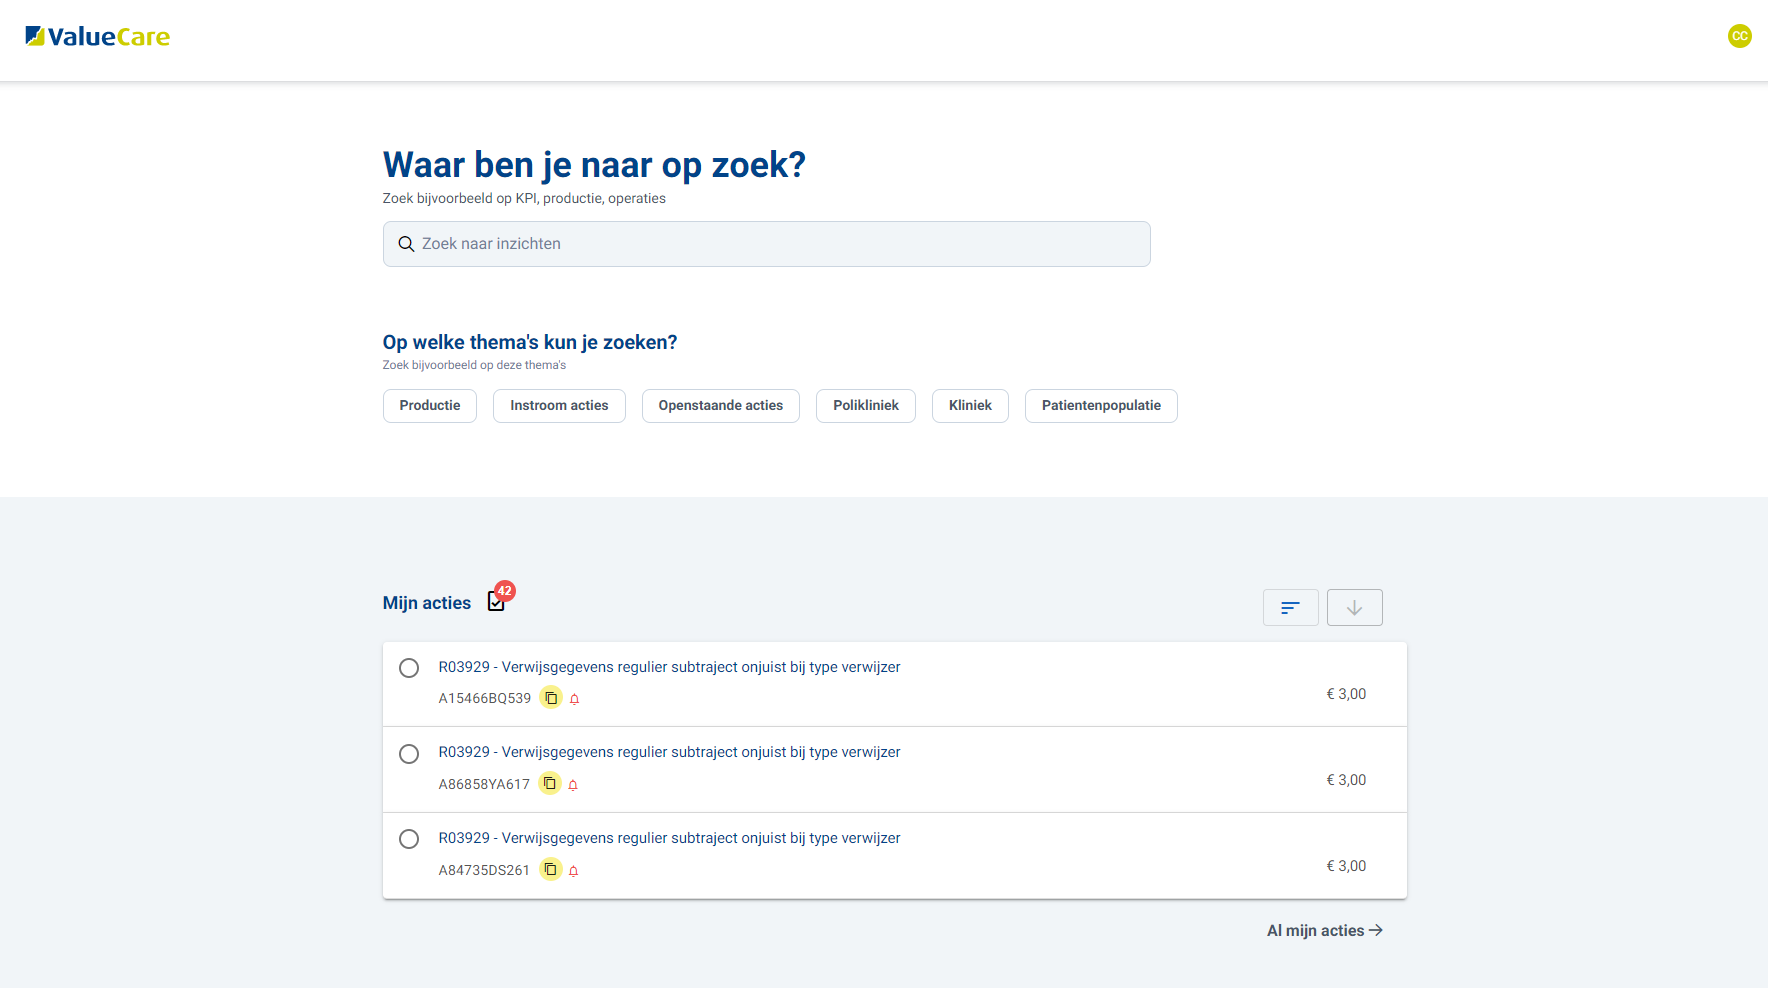Copy the code A86858YA617
The width and height of the screenshot is (1768, 988).
550,784
